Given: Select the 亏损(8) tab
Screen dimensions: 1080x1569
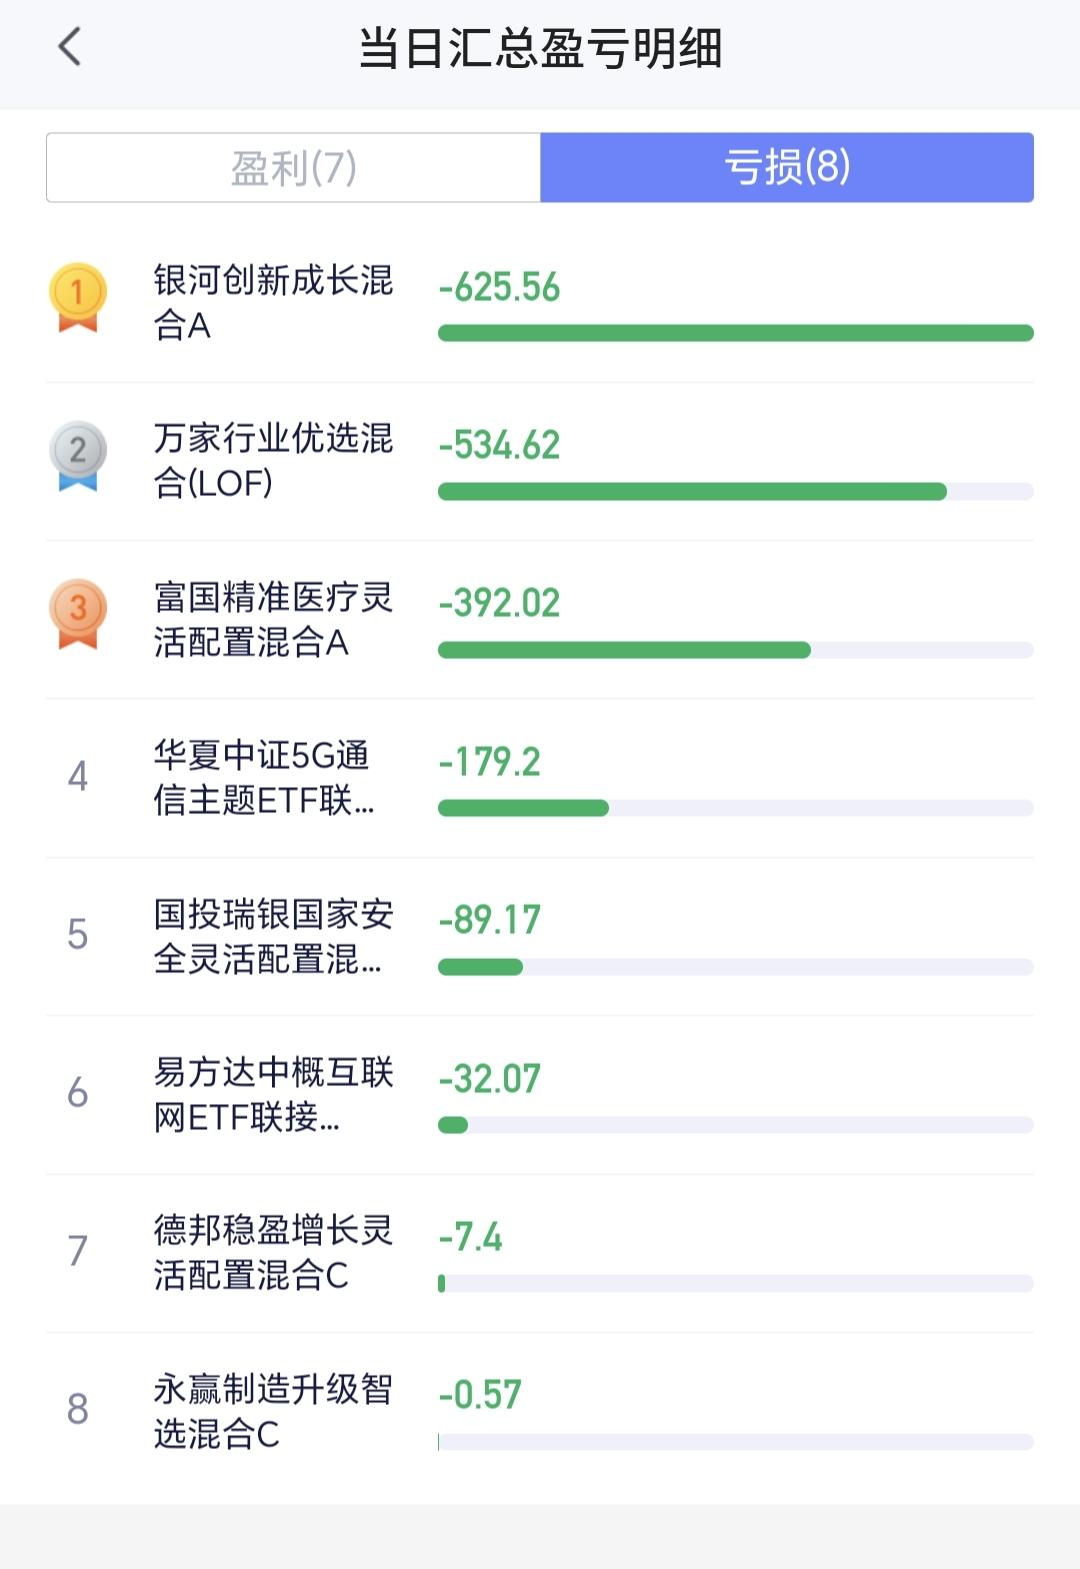Looking at the screenshot, I should click(787, 167).
